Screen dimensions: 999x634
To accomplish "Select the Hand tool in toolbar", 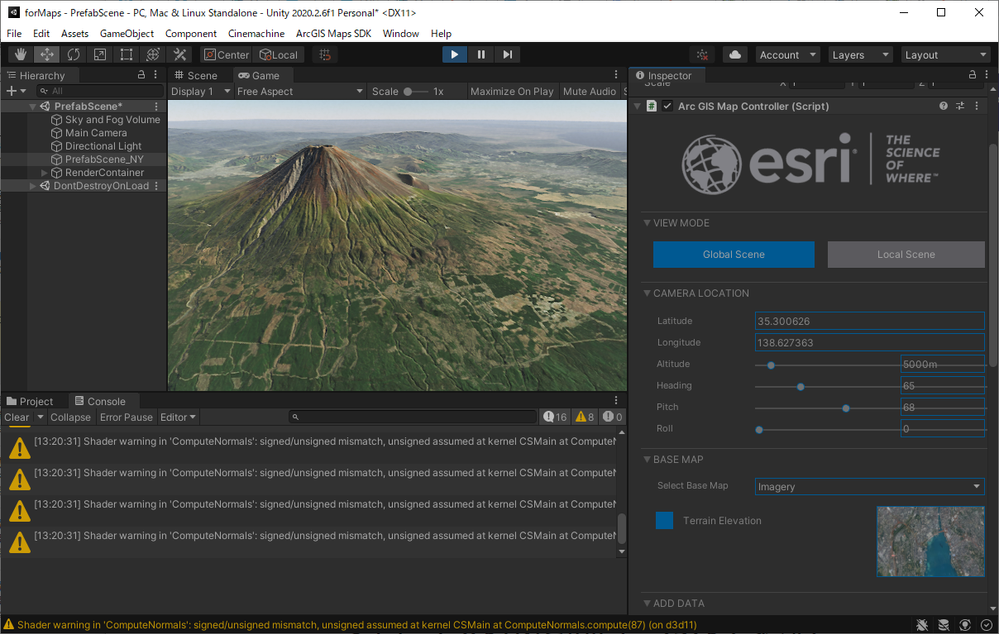I will click(x=21, y=55).
